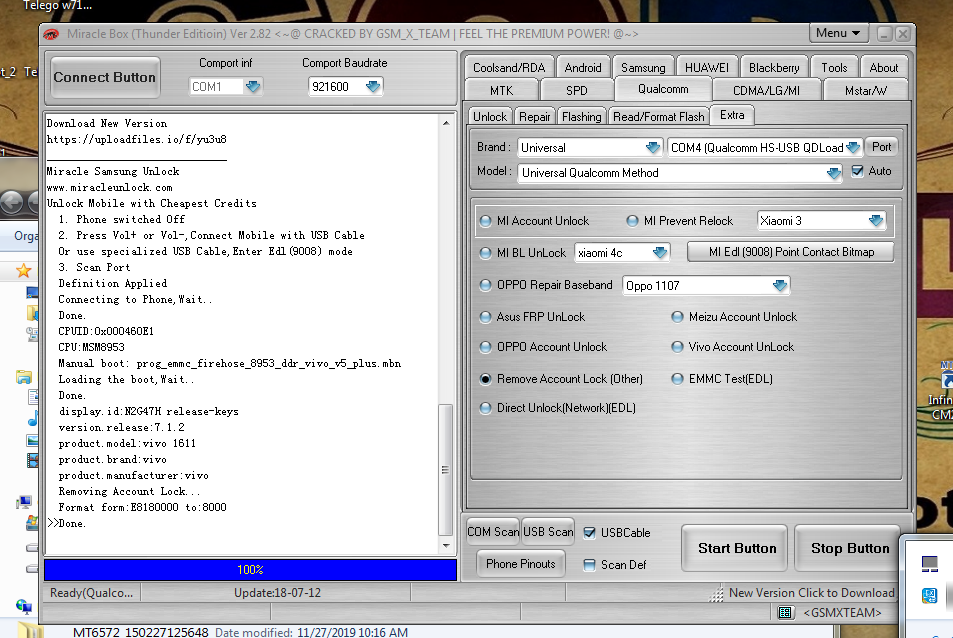Viewport: 953px width, 638px height.
Task: Select MI Account Unlock radio option
Action: tap(486, 221)
